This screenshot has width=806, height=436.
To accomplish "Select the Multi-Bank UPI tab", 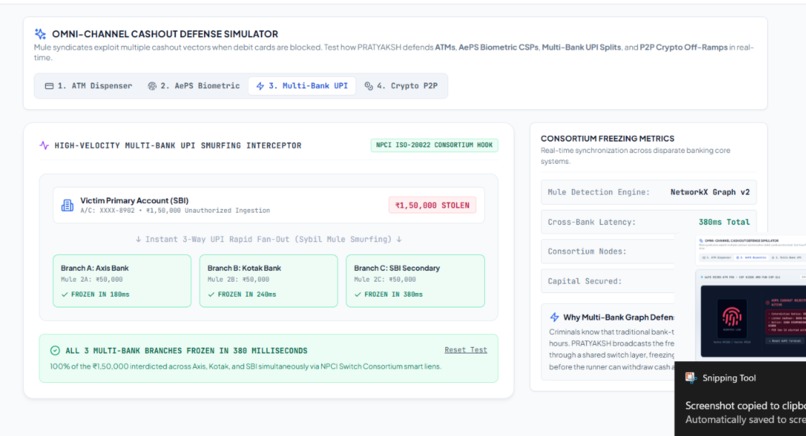I will (302, 86).
